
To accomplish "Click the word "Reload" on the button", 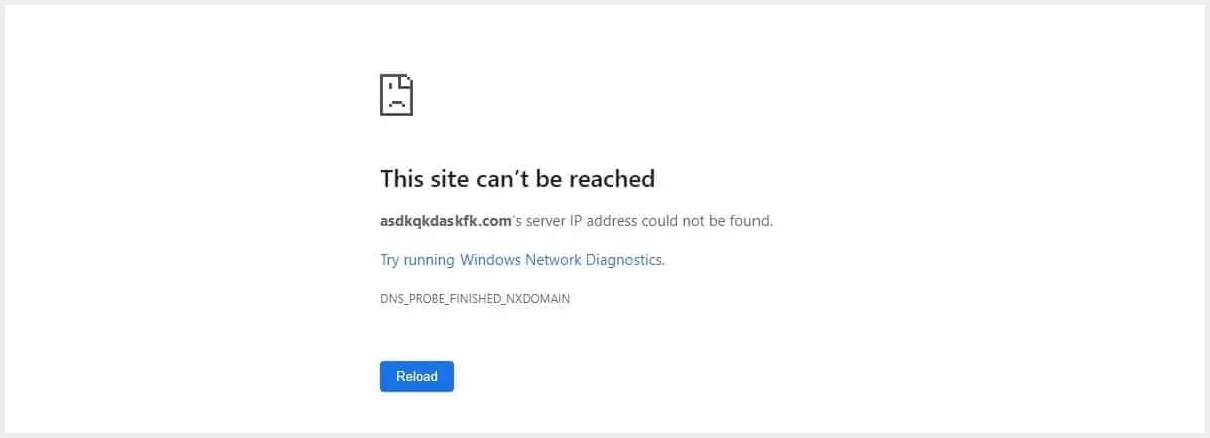I will click(417, 377).
